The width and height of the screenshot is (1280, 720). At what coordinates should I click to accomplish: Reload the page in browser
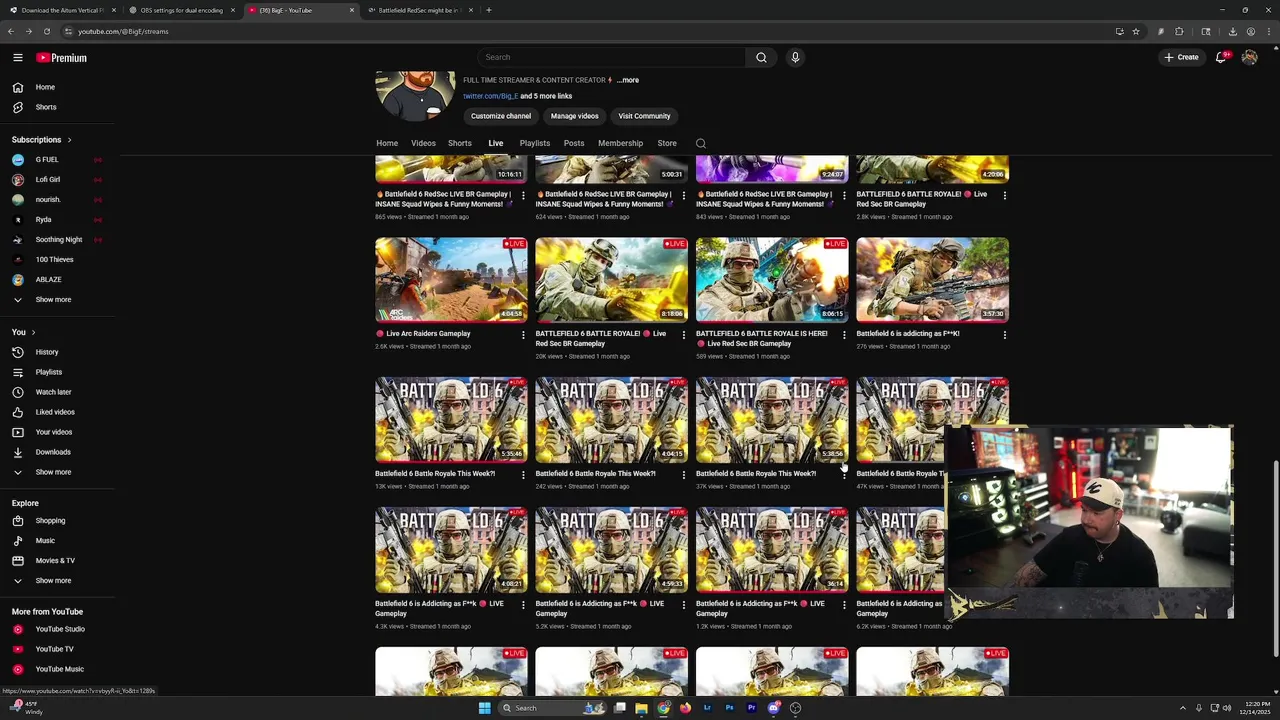point(46,31)
